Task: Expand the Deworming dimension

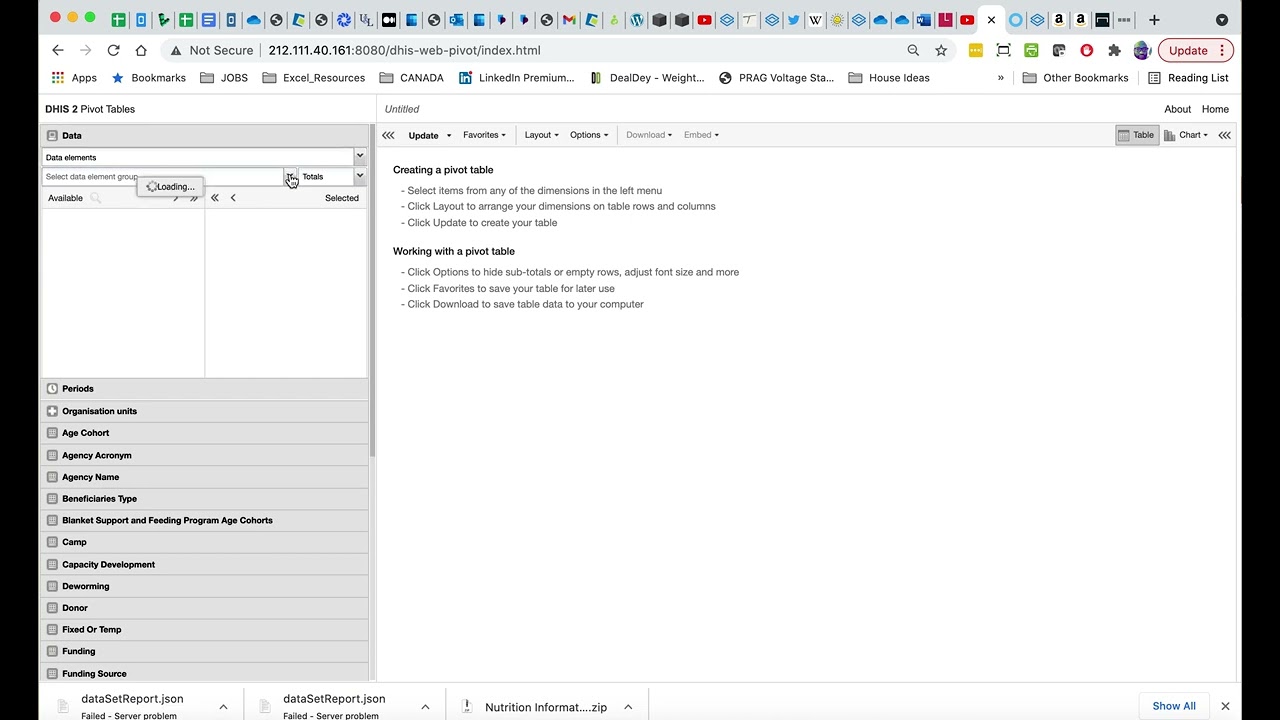Action: pos(204,586)
